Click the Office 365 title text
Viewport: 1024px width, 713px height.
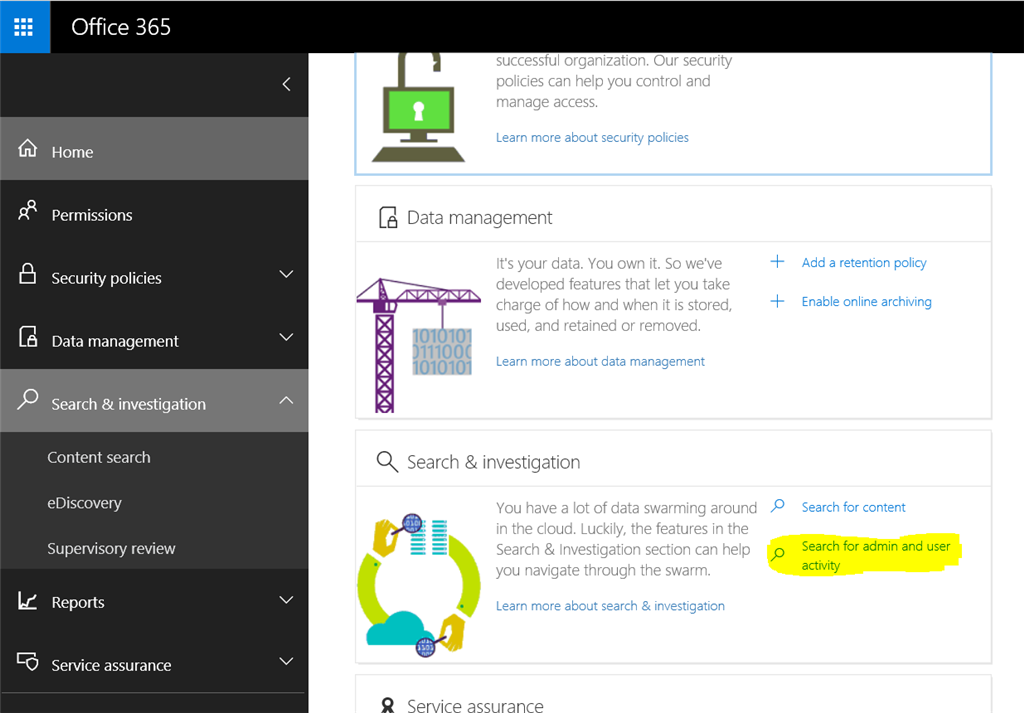point(121,27)
